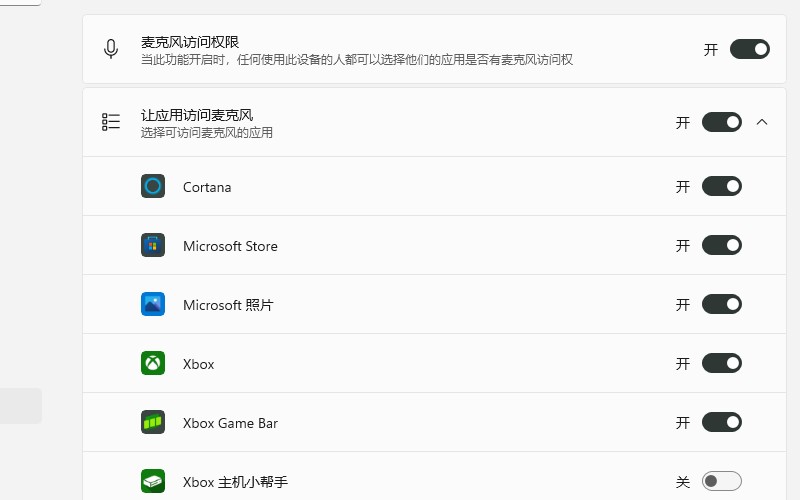Click the list icon beside 让应用访问麦克风
Viewport: 800px width, 500px height.
[x=111, y=122]
